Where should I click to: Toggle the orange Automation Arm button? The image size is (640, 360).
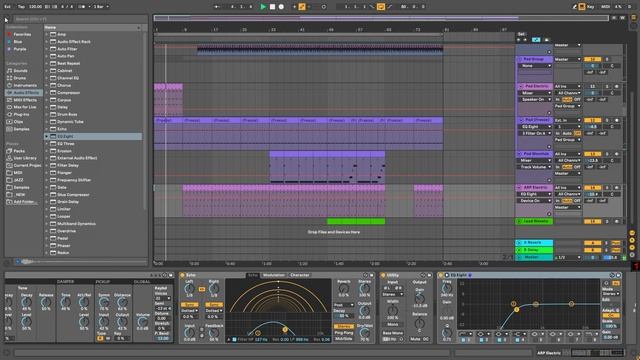(302, 7)
